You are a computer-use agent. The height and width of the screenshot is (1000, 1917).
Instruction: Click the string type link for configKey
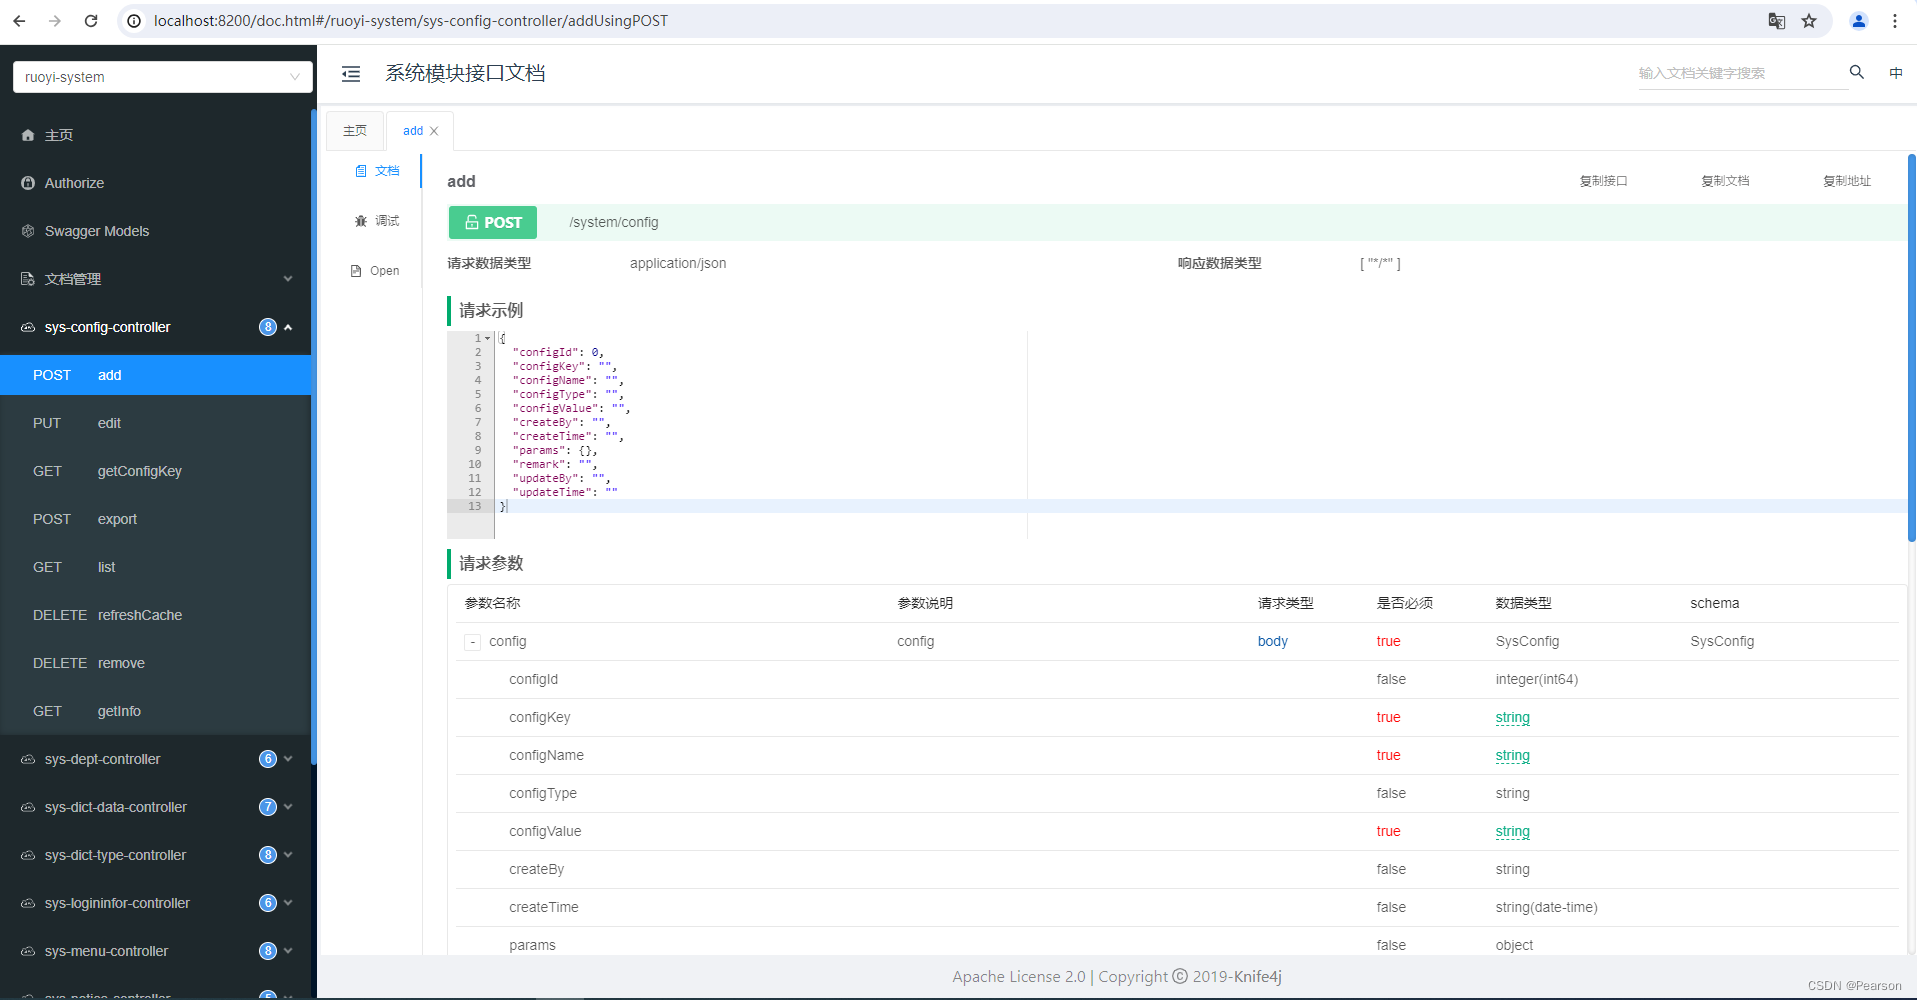pos(1512,717)
